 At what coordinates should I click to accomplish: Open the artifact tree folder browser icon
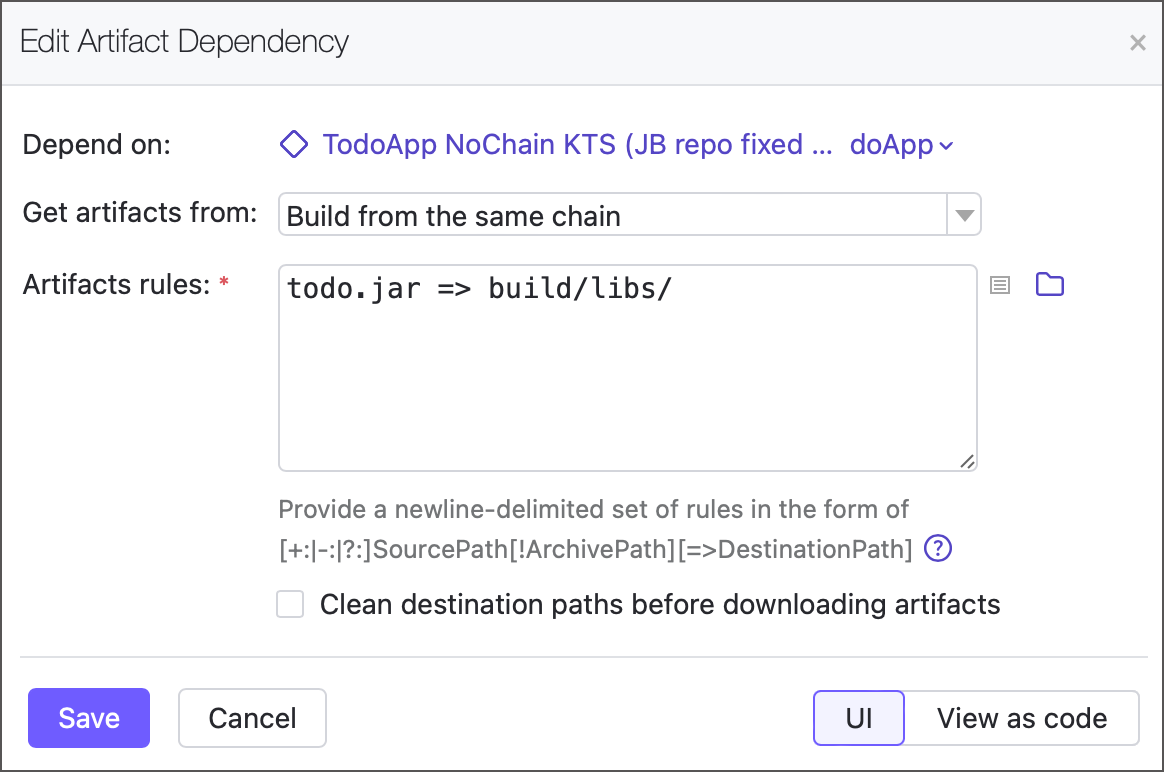pos(1049,285)
